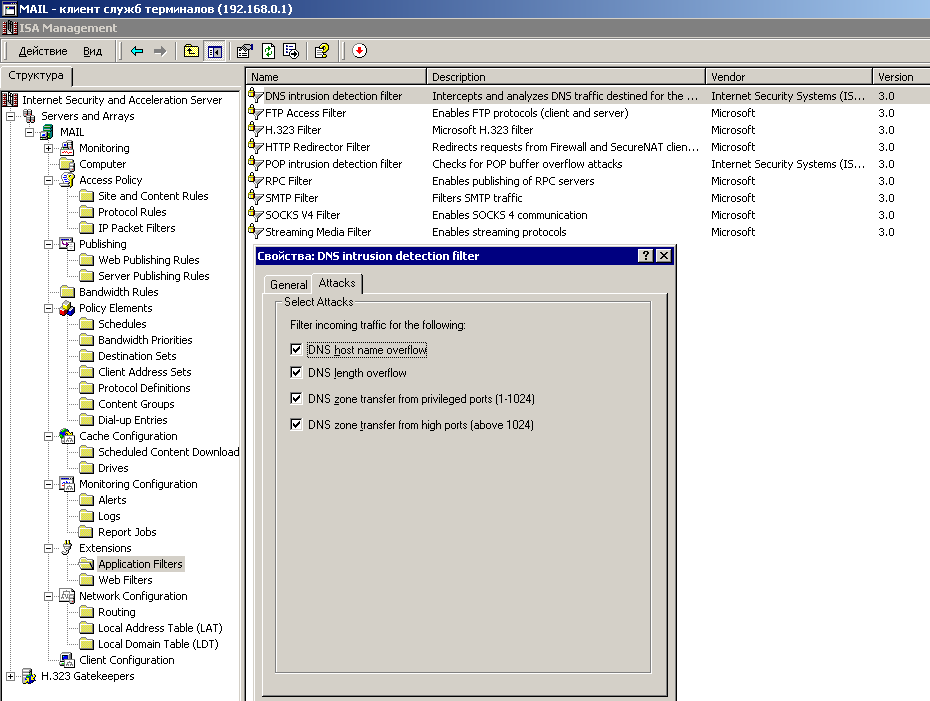Toggle DNS host name overflow checkbox

click(x=296, y=349)
